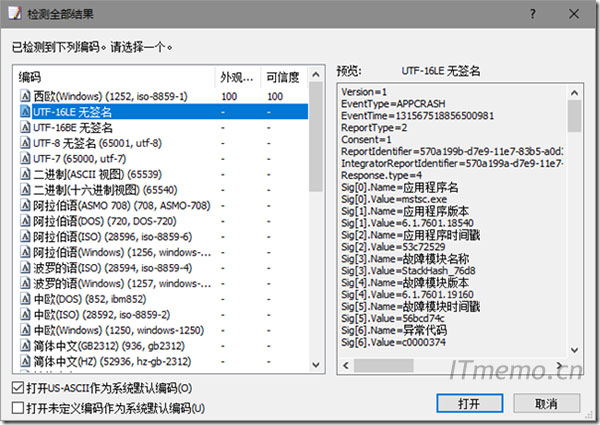The width and height of the screenshot is (600, 425).
Task: Click the preview pane down scroll arrow
Action: pyautogui.click(x=574, y=350)
